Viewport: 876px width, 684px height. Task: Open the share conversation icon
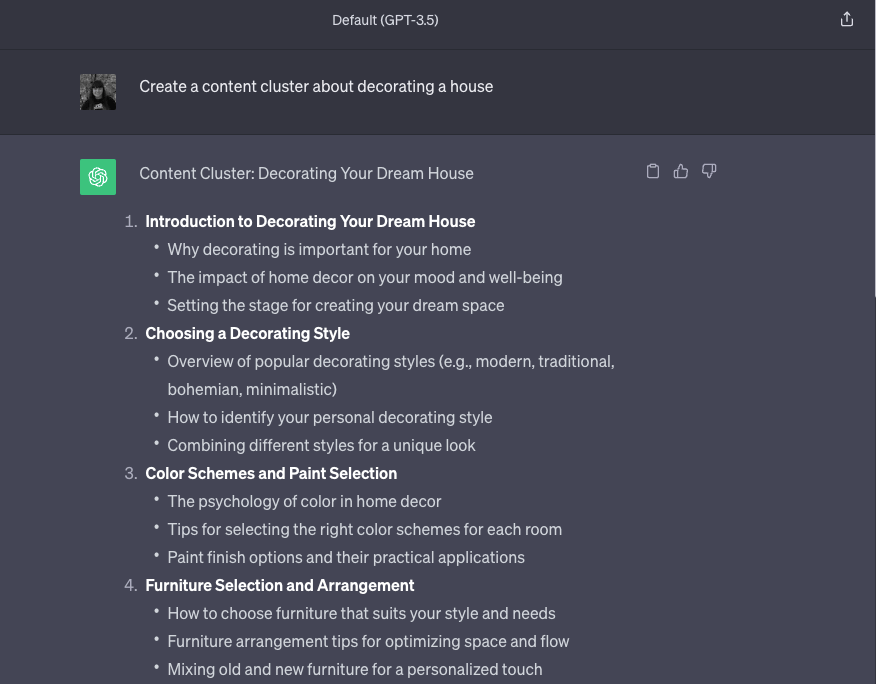(x=847, y=19)
